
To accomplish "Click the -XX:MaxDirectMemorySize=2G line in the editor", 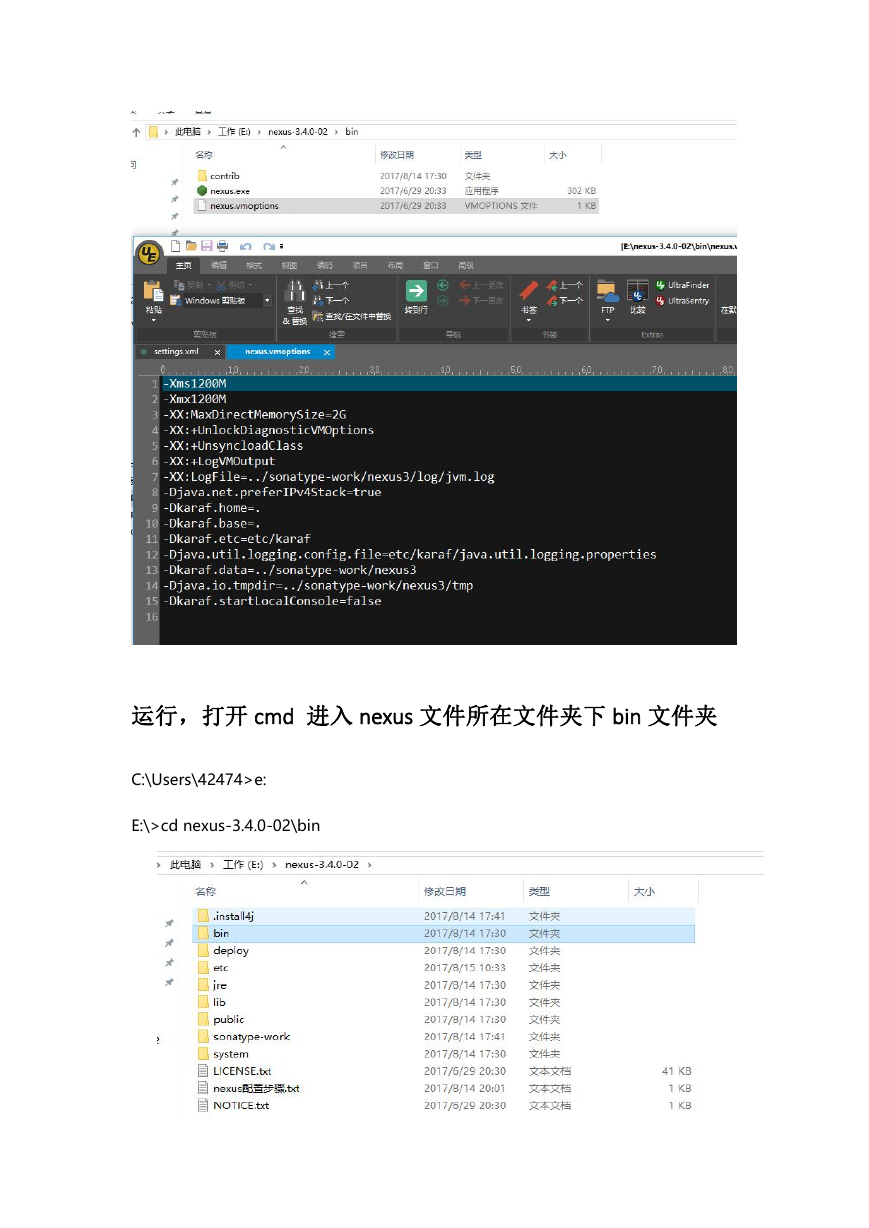I will pos(255,414).
